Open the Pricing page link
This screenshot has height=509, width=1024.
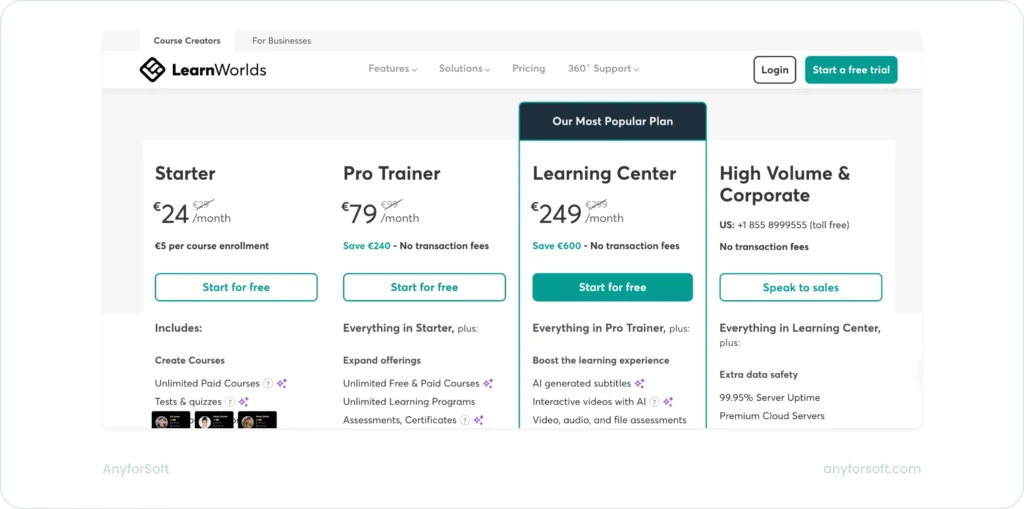tap(528, 69)
